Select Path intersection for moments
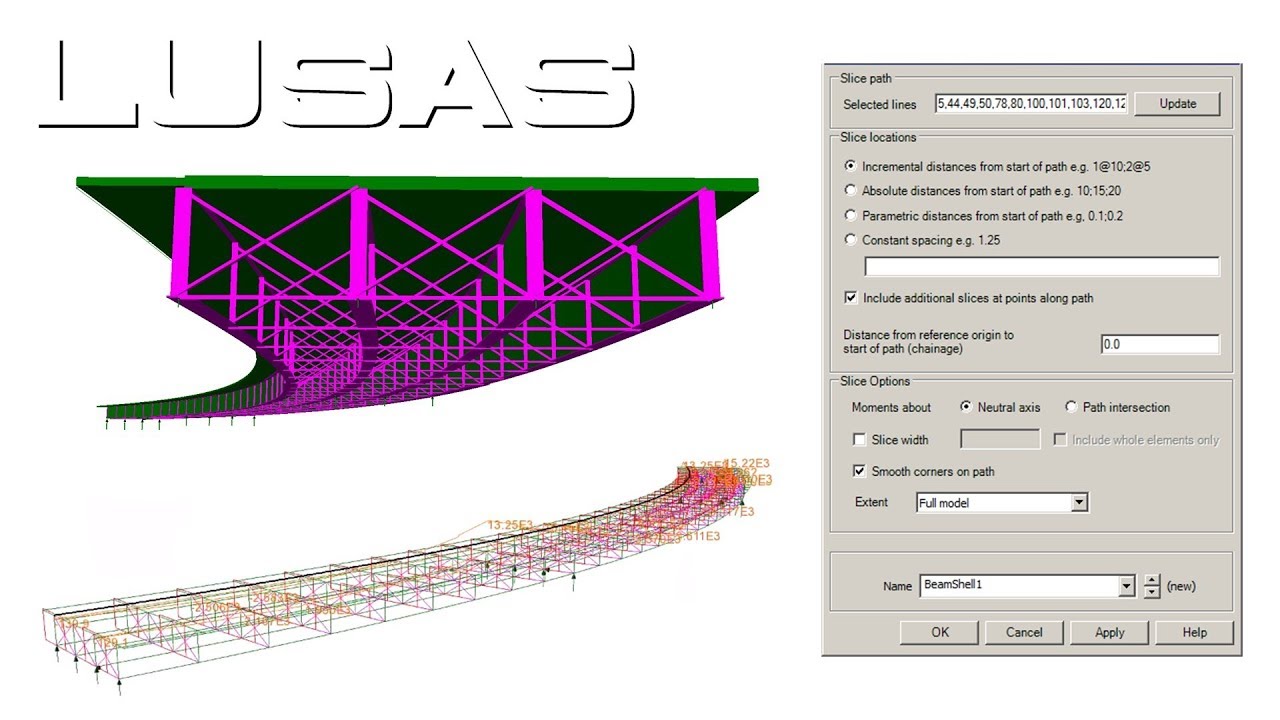The height and width of the screenshot is (720, 1280). click(x=1071, y=407)
